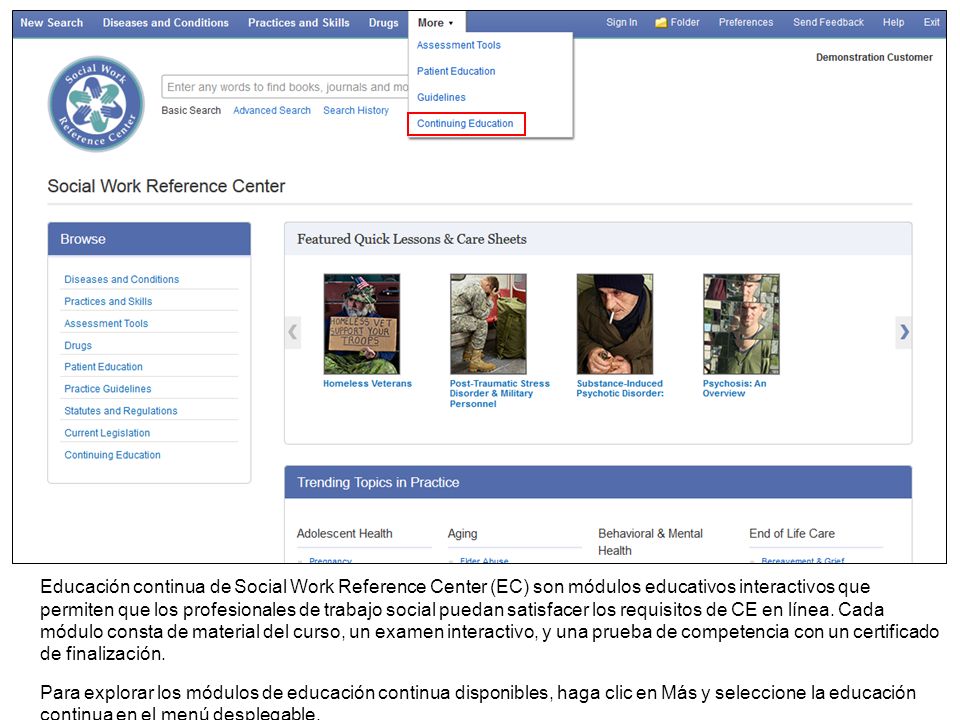
Task: Open Psychosis overview thumbnail image
Action: click(x=741, y=324)
